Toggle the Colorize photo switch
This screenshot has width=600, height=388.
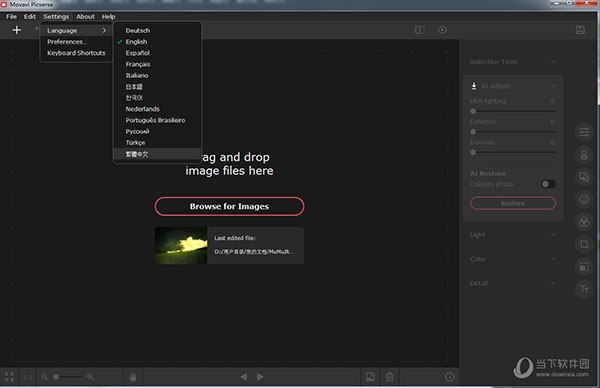pos(548,184)
